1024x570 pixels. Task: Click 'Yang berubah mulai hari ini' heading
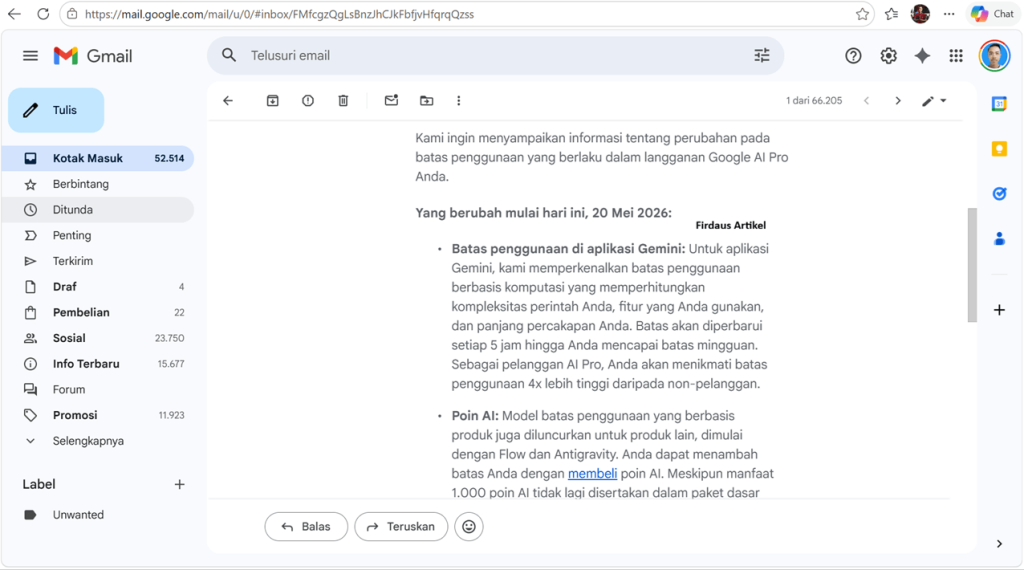point(543,213)
